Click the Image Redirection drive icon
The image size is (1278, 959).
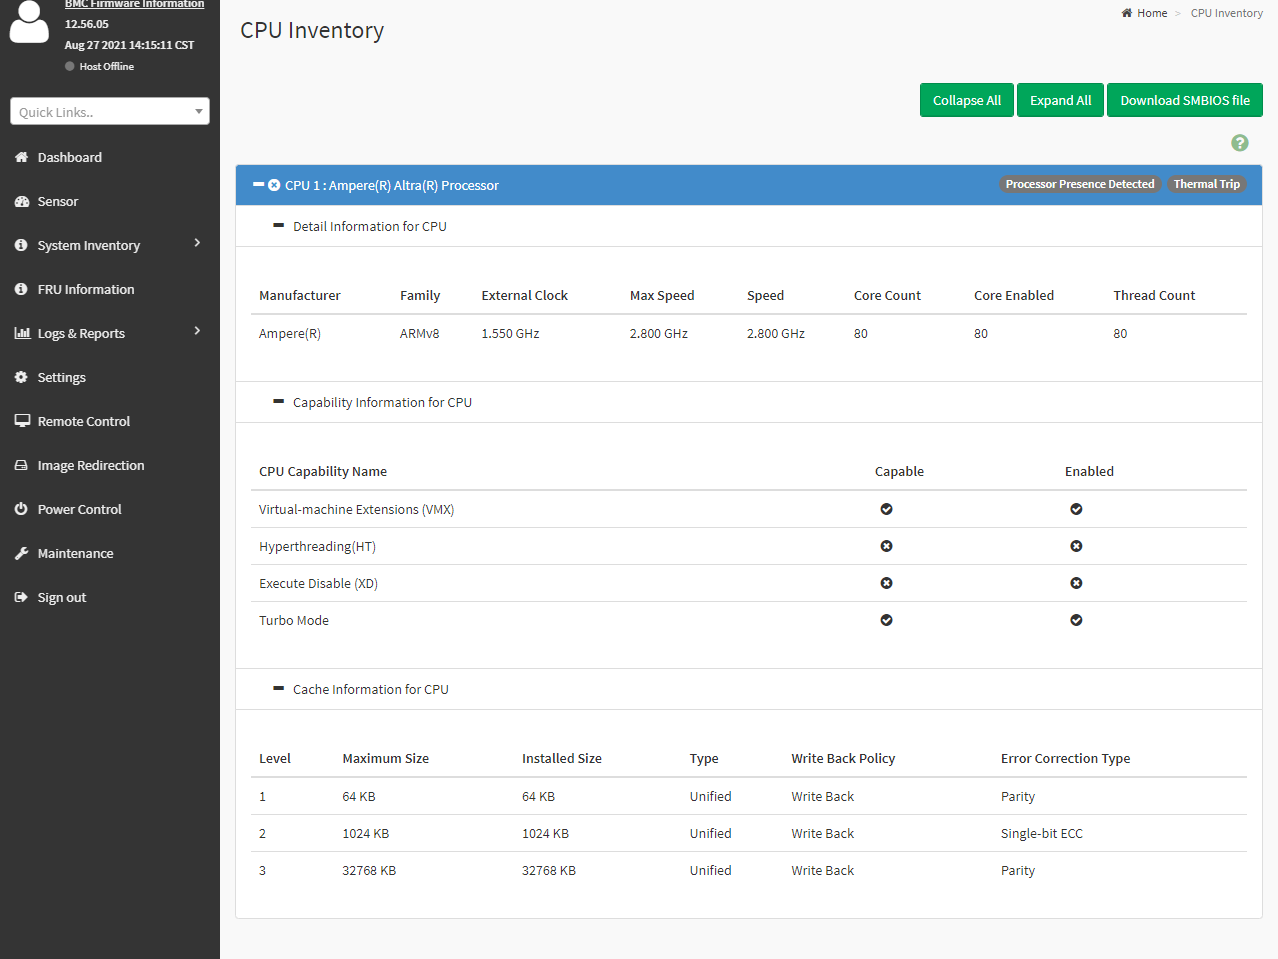(21, 465)
